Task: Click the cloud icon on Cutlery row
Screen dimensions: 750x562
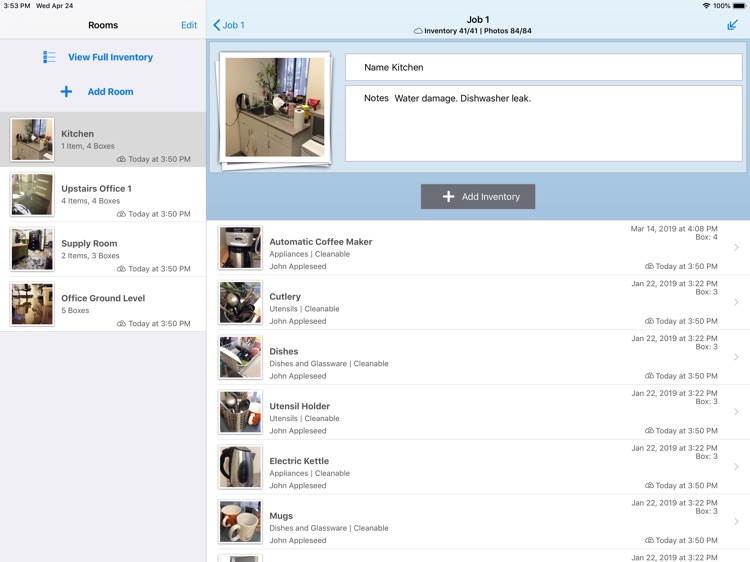Action: coord(649,321)
